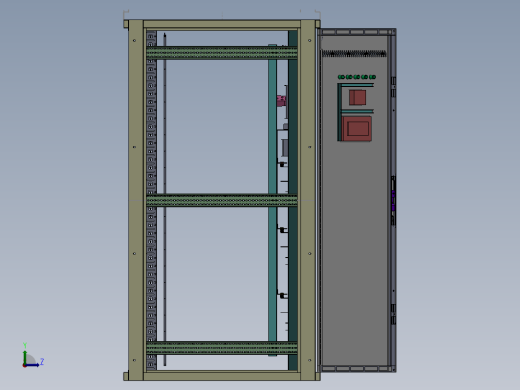Image resolution: width=520 pixels, height=390 pixels.
Task: Select the pink component near right rail
Action: click(x=281, y=101)
